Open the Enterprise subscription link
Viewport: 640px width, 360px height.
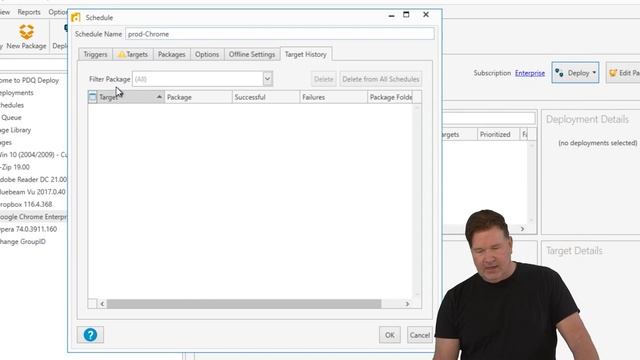tap(530, 73)
